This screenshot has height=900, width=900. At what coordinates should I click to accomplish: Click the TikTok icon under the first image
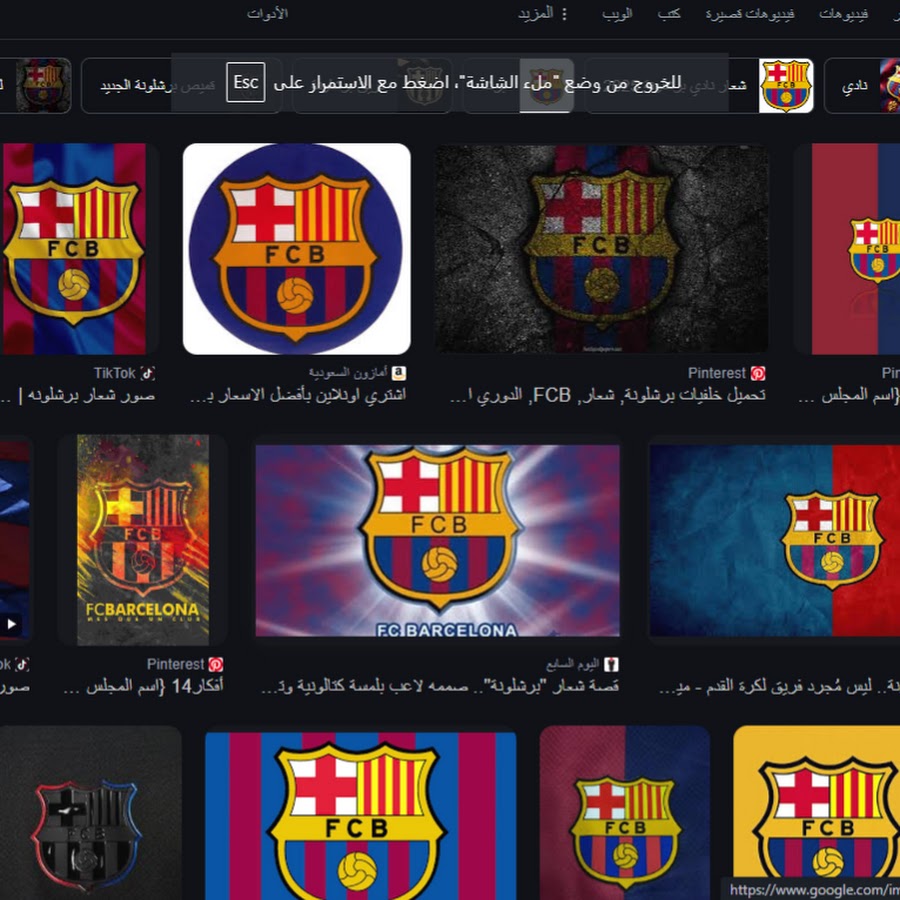click(148, 373)
